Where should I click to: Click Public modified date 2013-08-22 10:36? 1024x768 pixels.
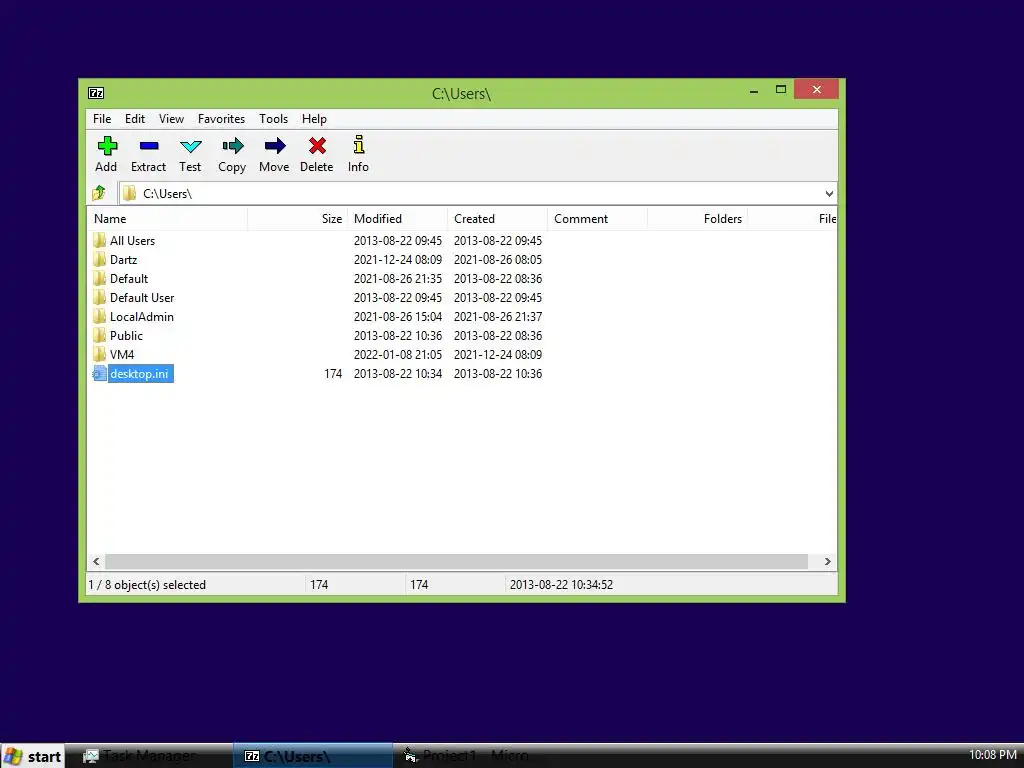coord(398,335)
